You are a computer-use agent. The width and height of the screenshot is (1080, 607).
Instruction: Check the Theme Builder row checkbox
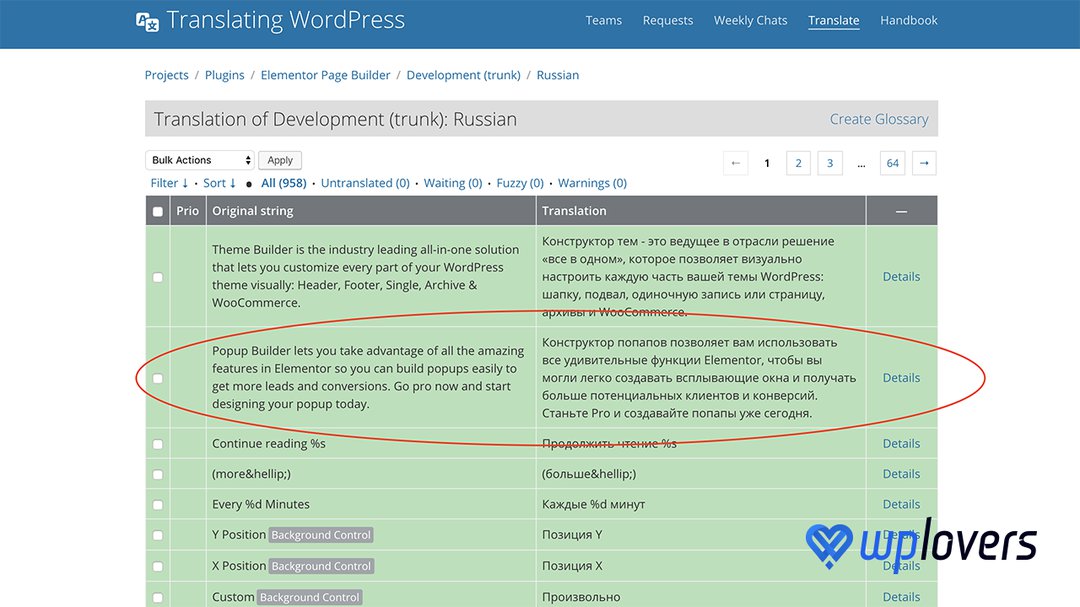coord(158,277)
